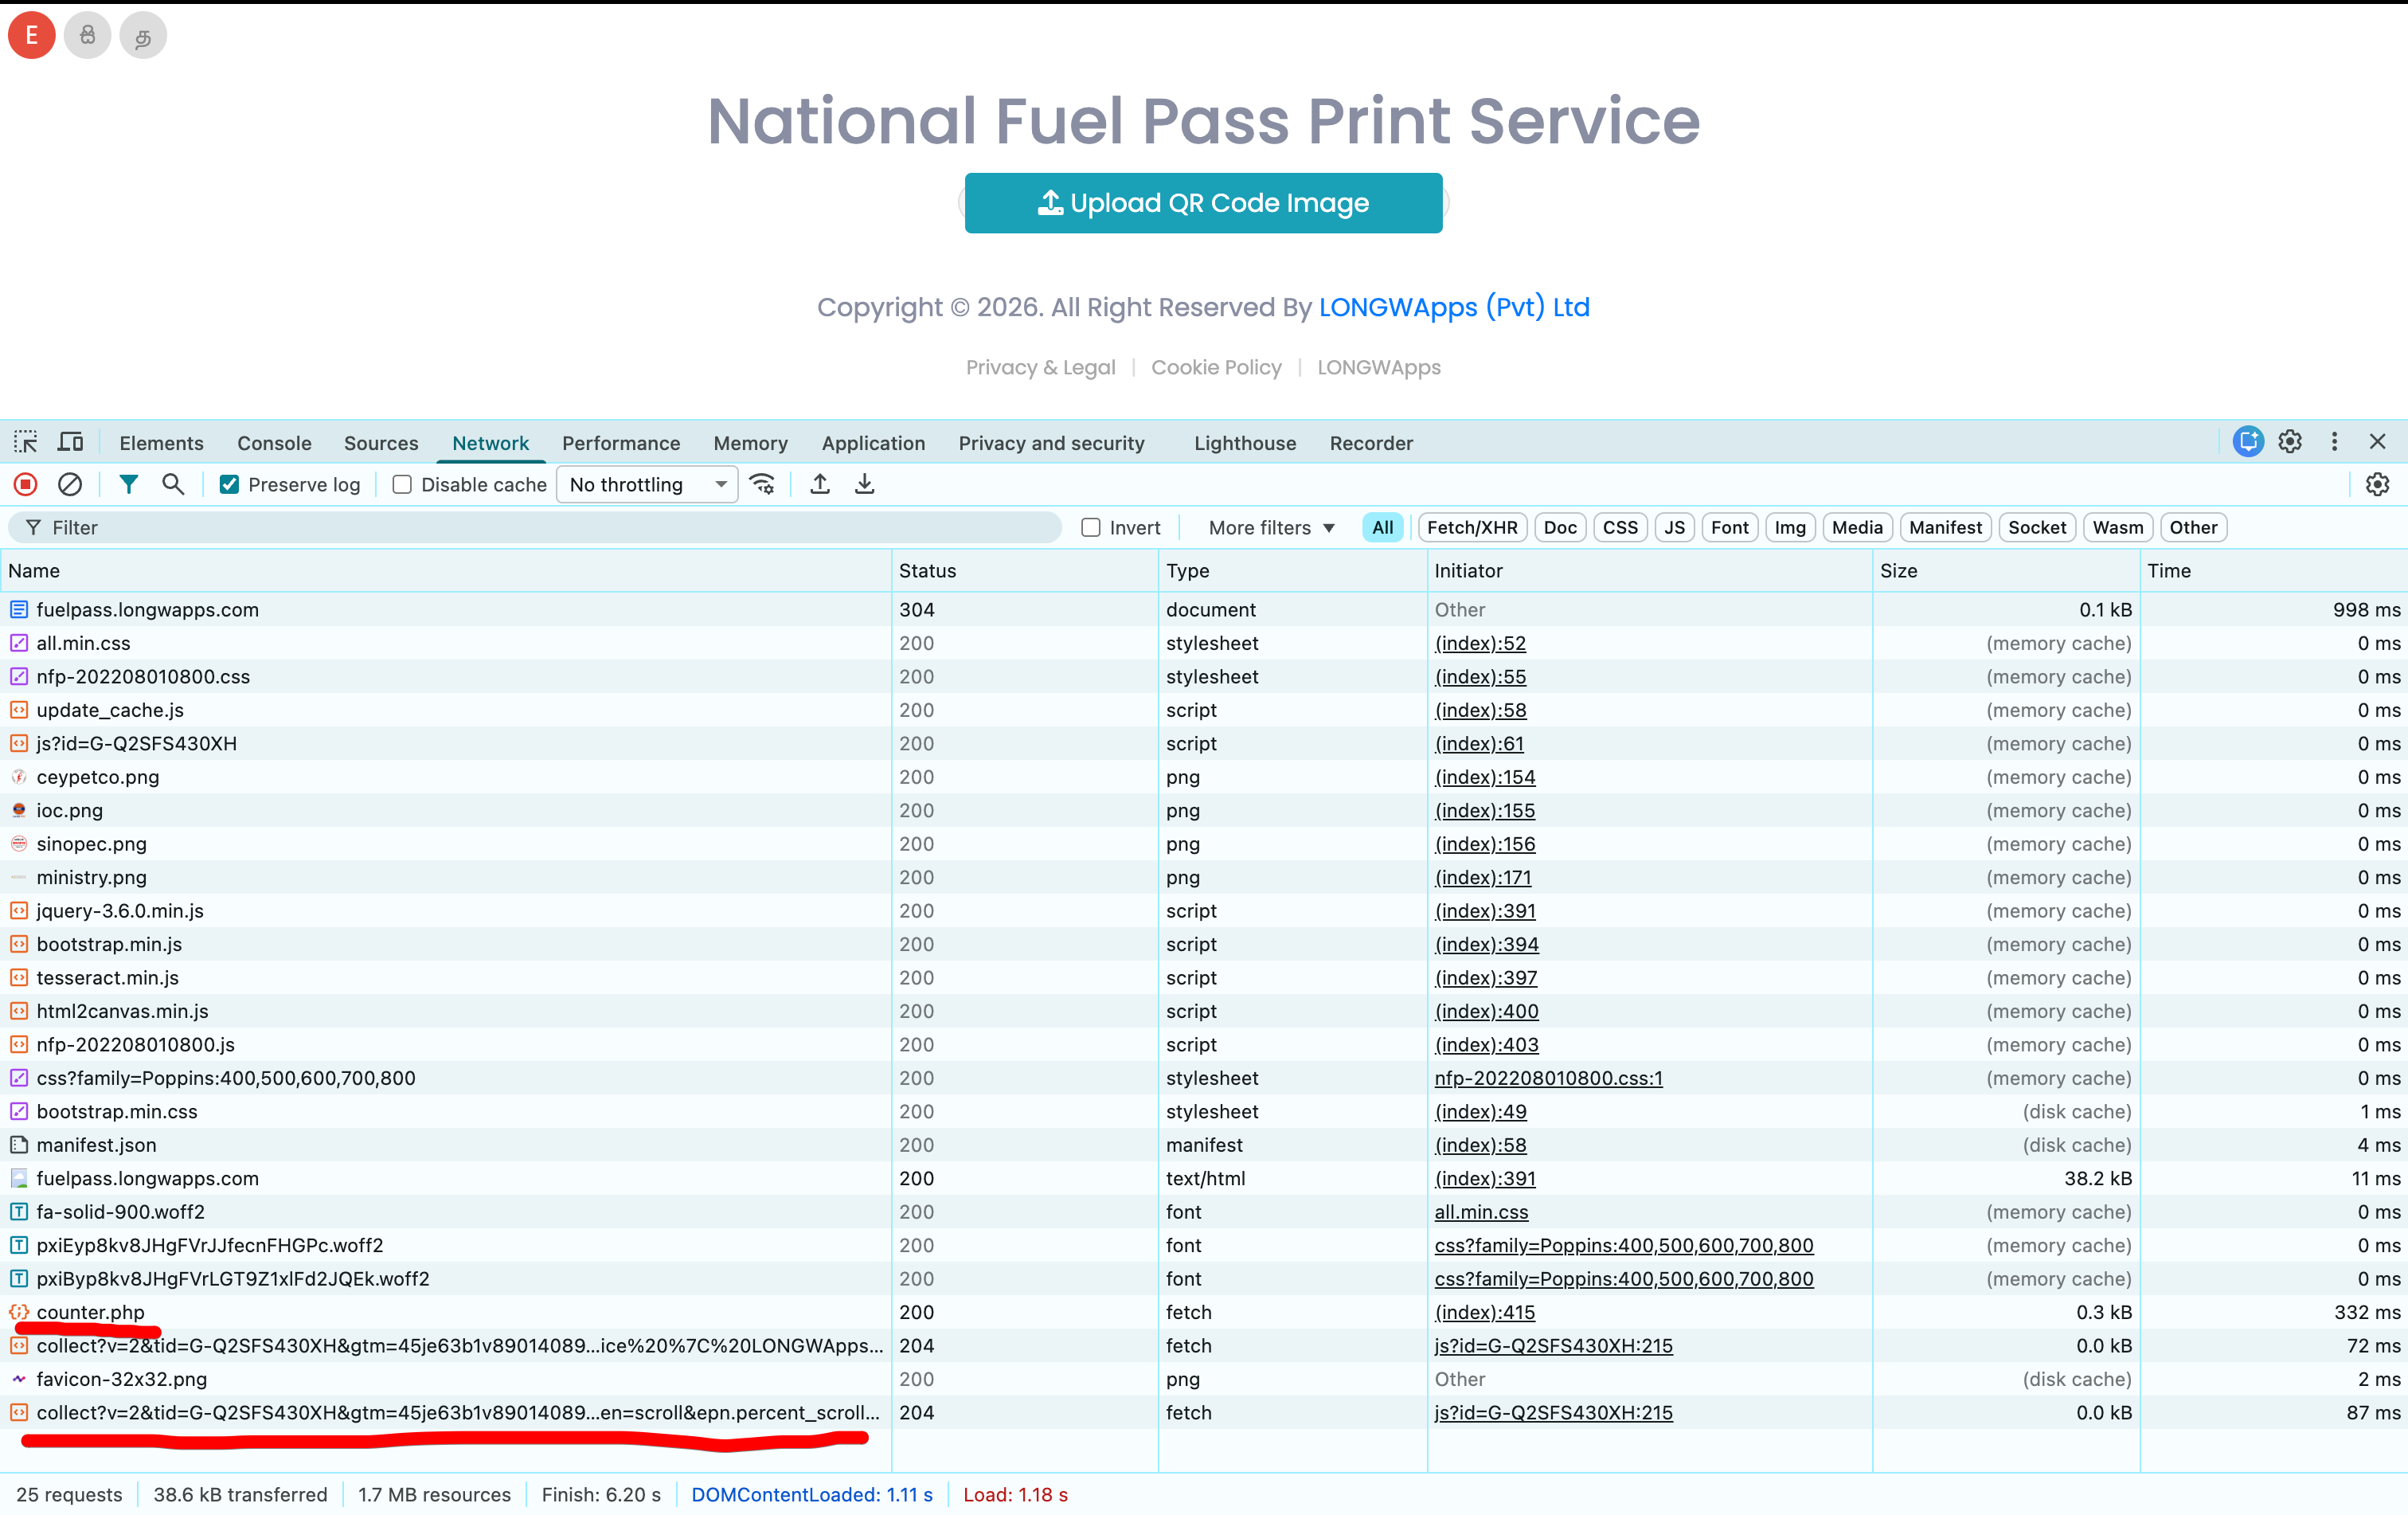This screenshot has width=2408, height=1515.
Task: Open the AI assistance icon in DevTools
Action: tap(2248, 442)
